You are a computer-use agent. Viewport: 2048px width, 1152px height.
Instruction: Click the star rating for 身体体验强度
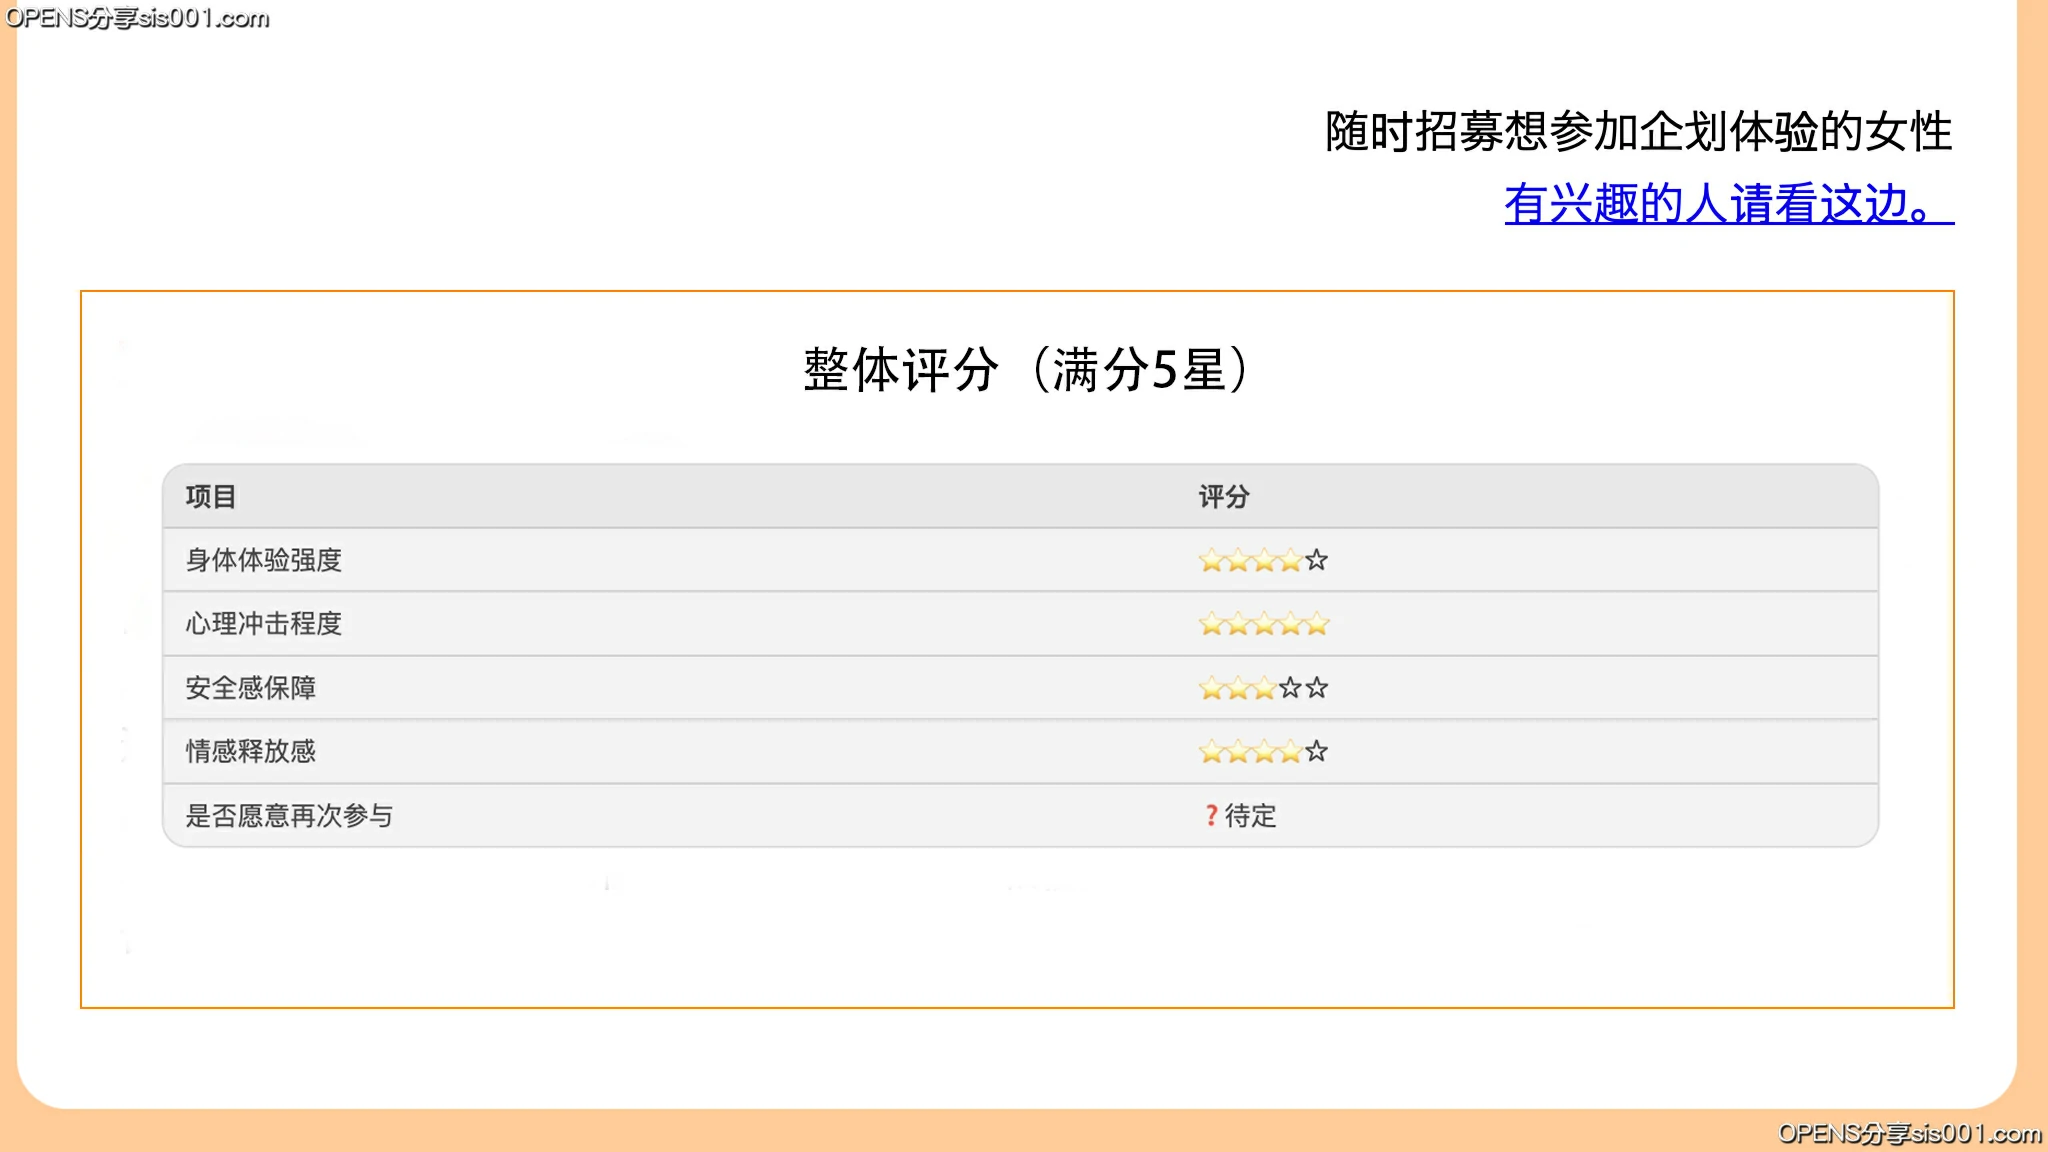[x=1264, y=560]
